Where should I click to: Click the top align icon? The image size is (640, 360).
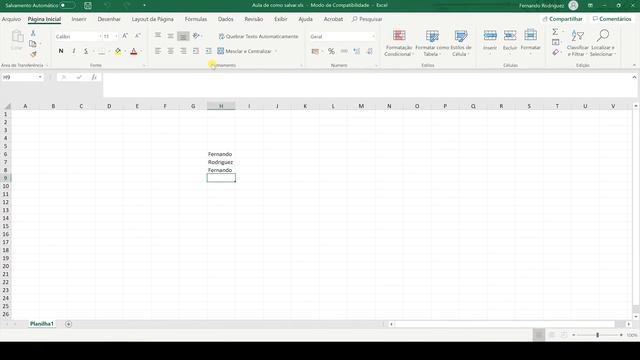tap(158, 36)
